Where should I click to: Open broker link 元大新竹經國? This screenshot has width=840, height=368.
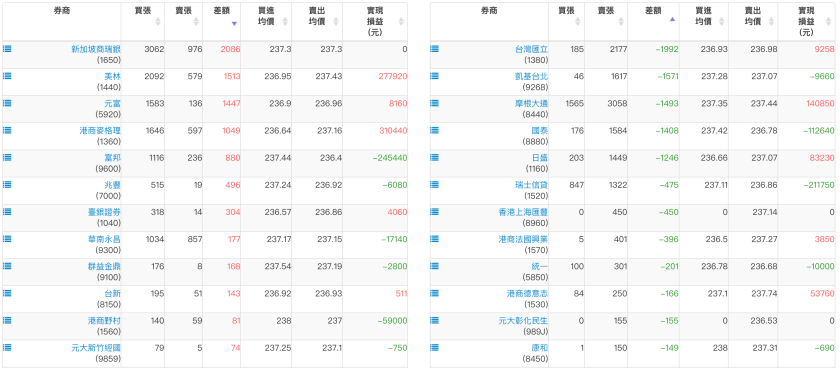(x=96, y=348)
